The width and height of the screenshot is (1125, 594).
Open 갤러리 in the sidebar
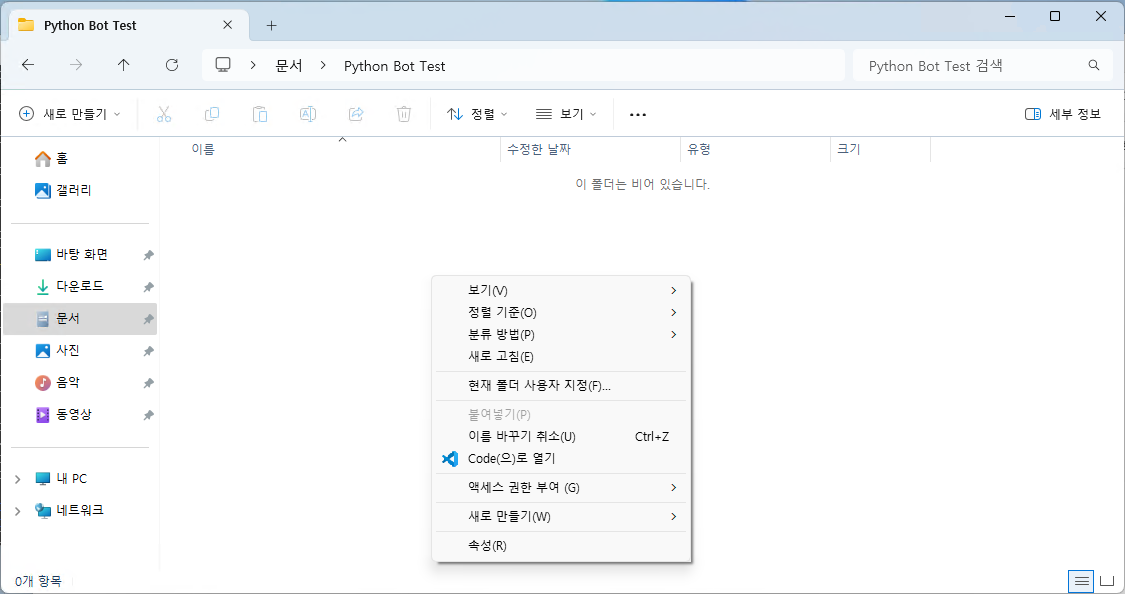pos(80,190)
